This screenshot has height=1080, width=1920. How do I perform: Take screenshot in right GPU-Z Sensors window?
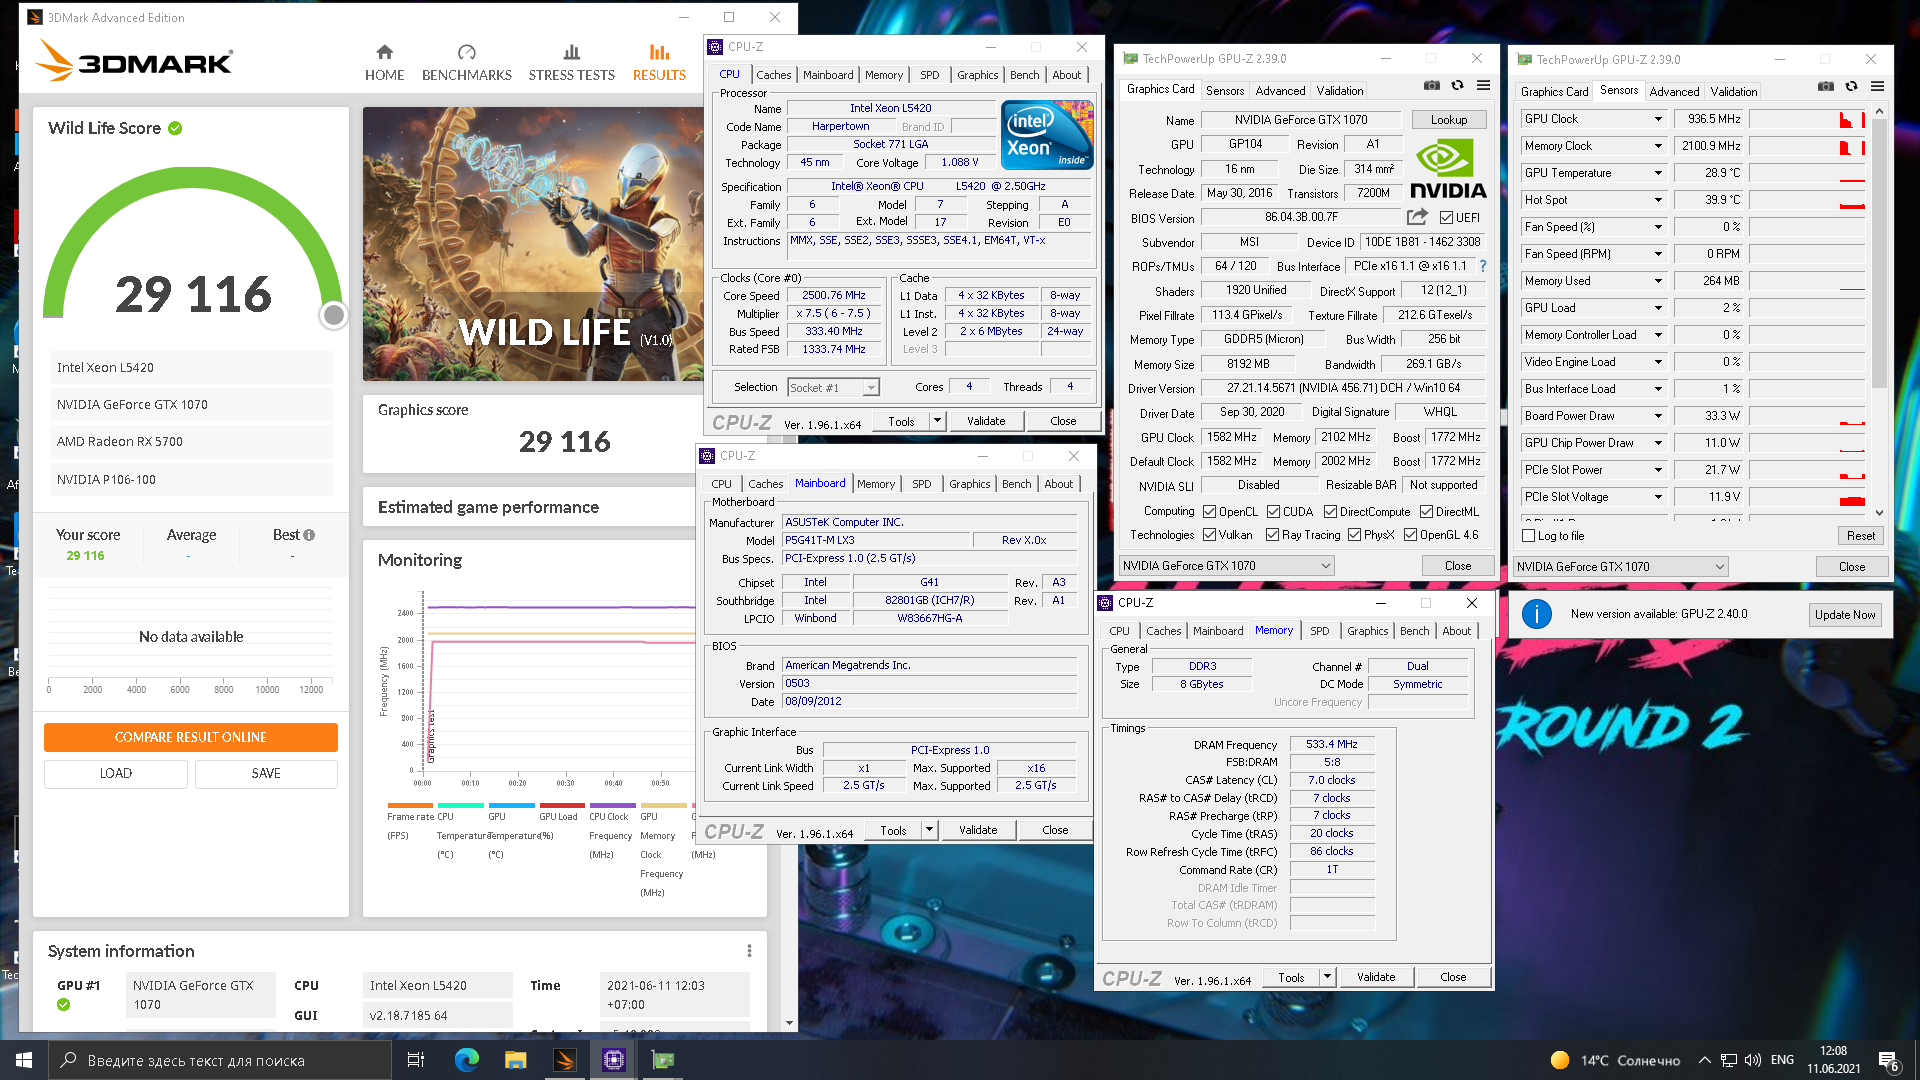[x=1826, y=87]
